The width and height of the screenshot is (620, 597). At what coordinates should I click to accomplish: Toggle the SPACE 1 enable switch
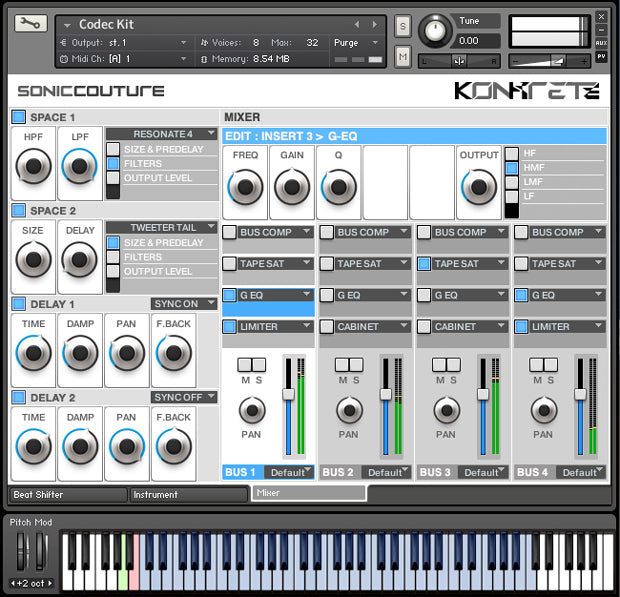pos(18,117)
